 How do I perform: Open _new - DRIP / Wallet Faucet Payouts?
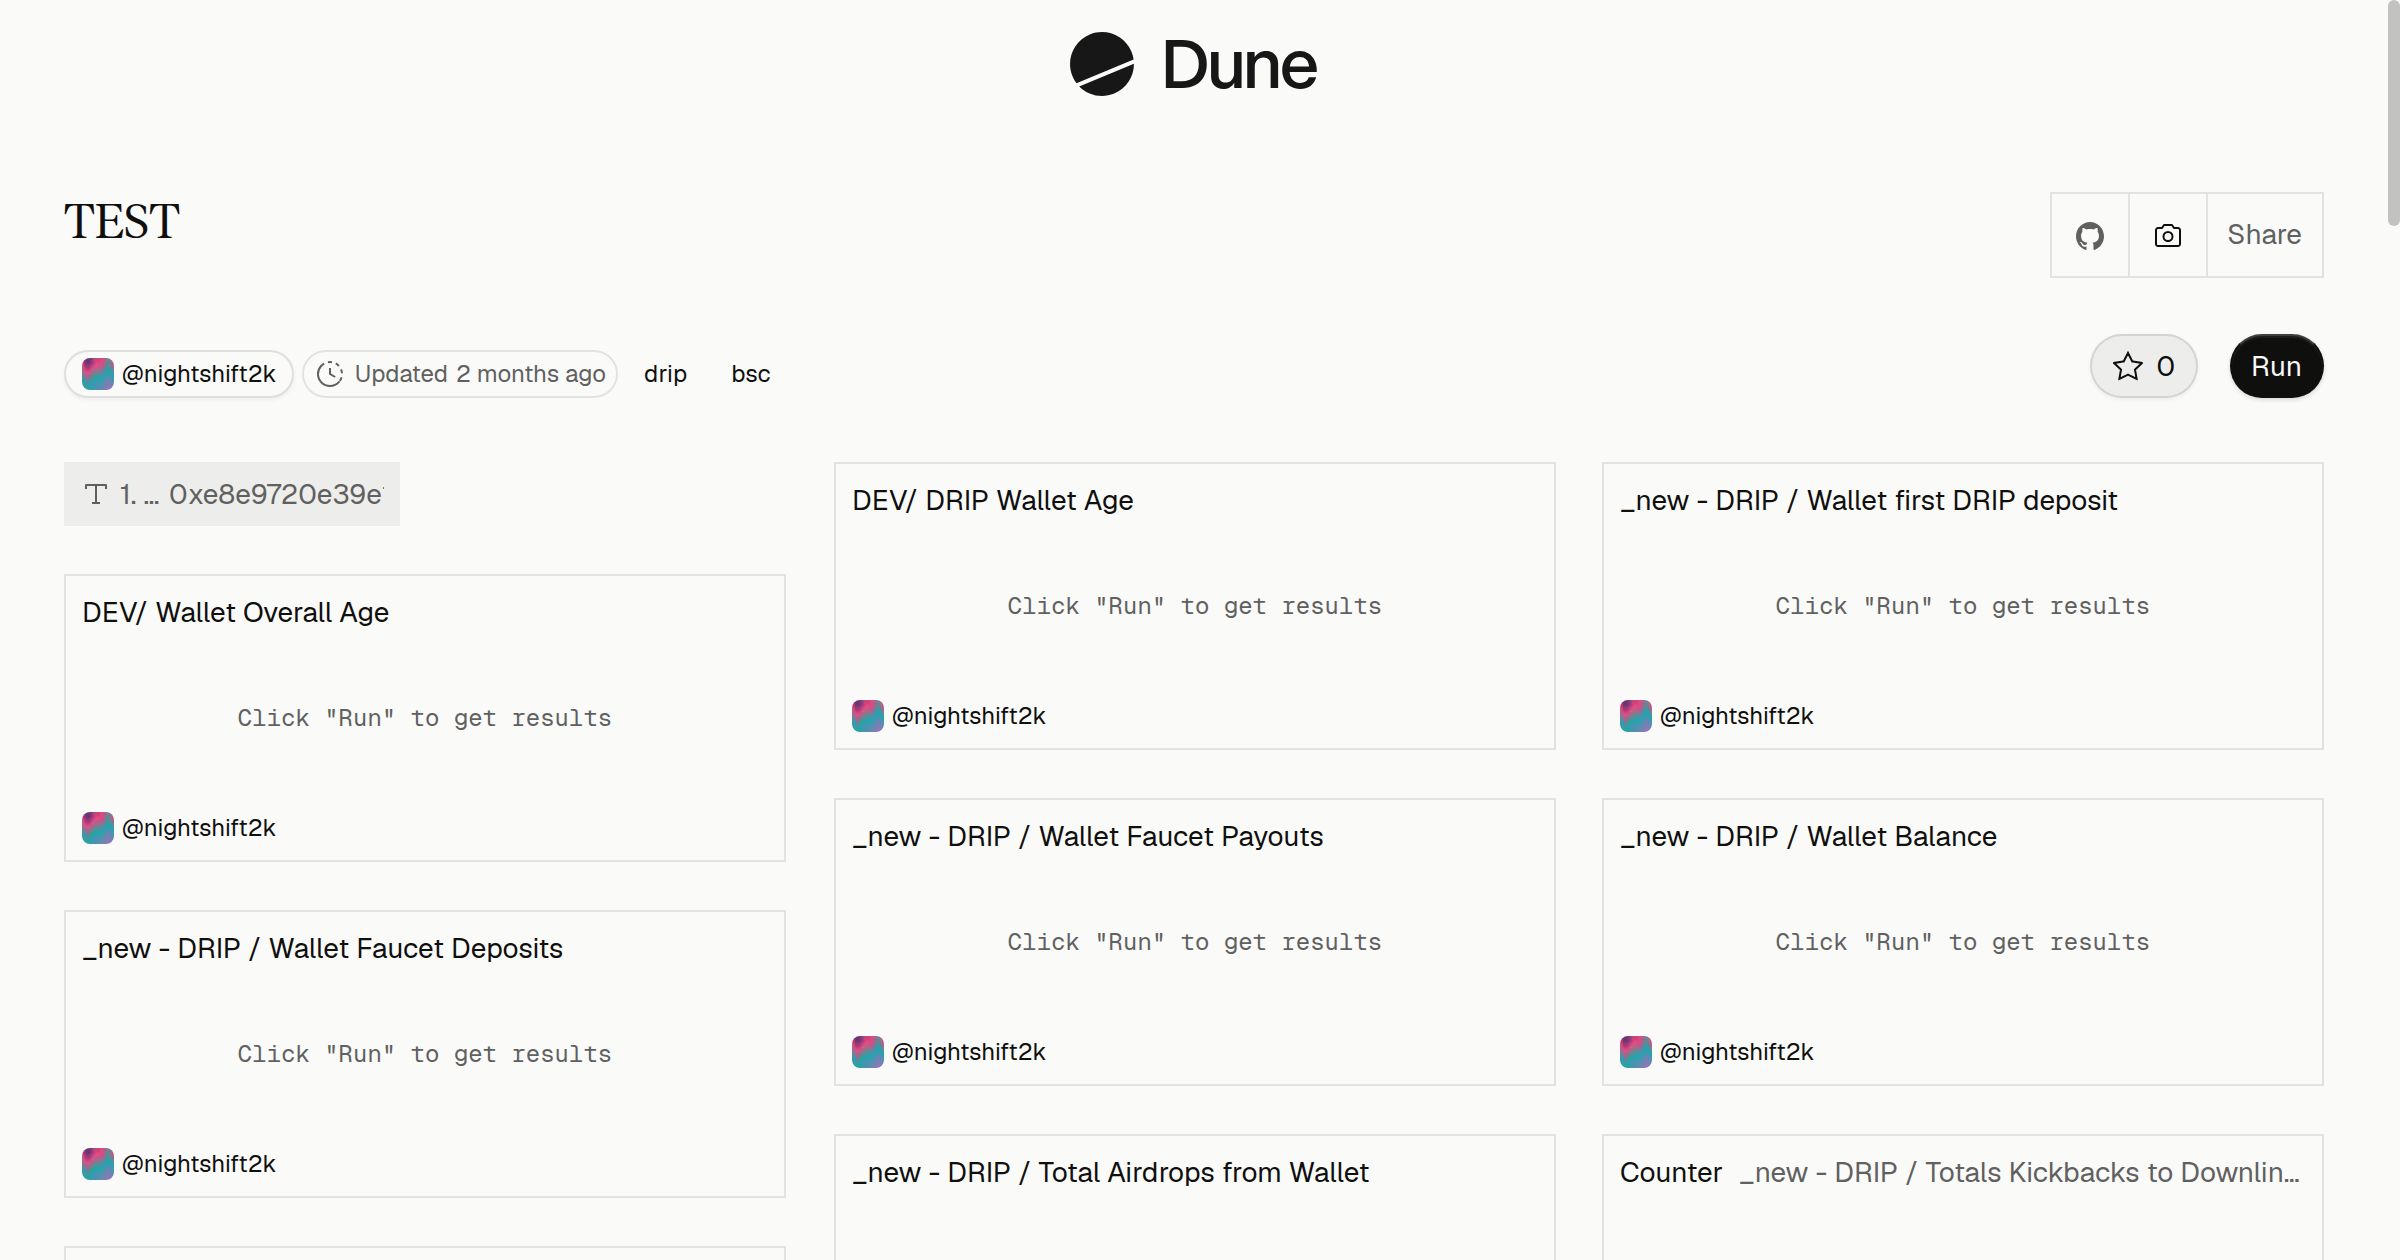pyautogui.click(x=1087, y=836)
